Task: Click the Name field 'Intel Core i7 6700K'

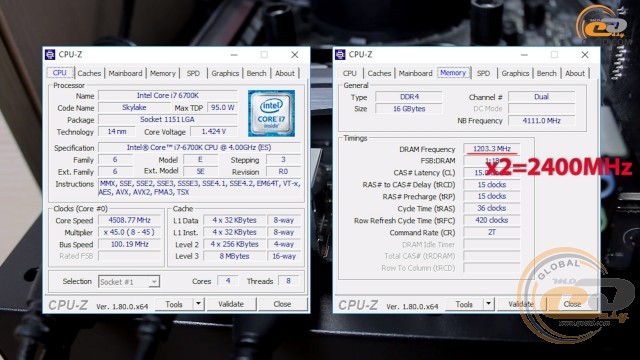Action: (168, 96)
